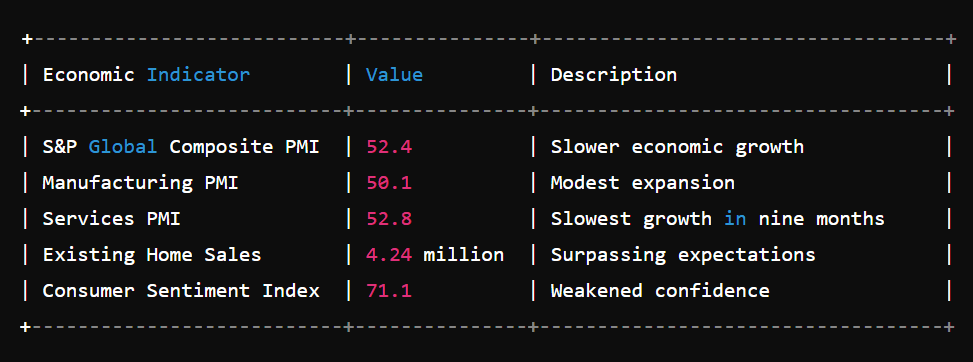Viewport: 973px width, 362px height.
Task: Click 'Modest expansion' description
Action: [x=643, y=183]
